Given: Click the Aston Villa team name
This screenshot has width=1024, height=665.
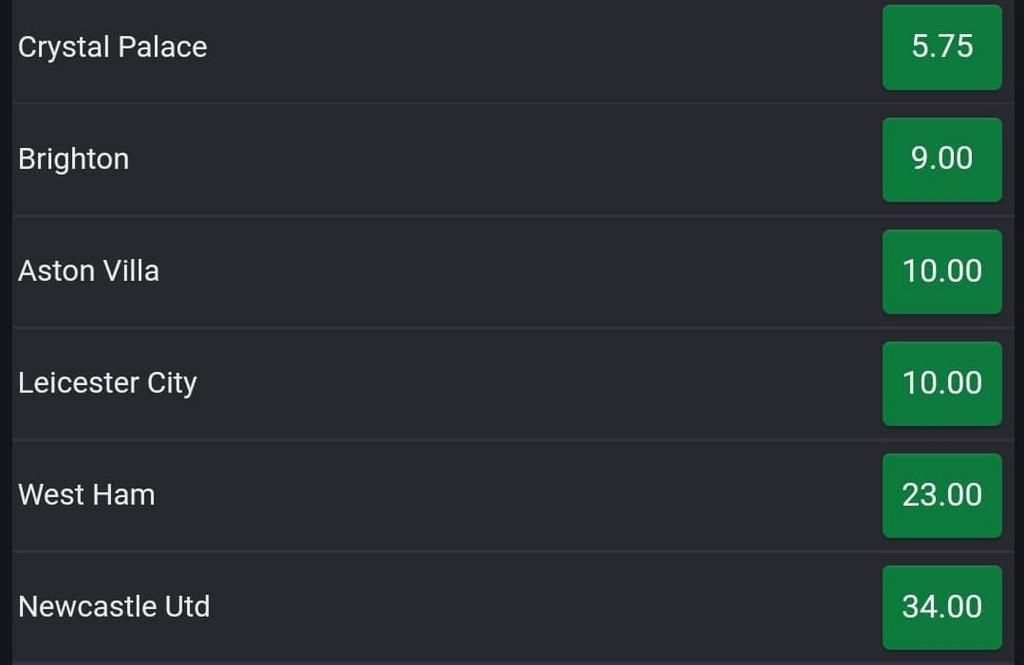Looking at the screenshot, I should tap(88, 271).
